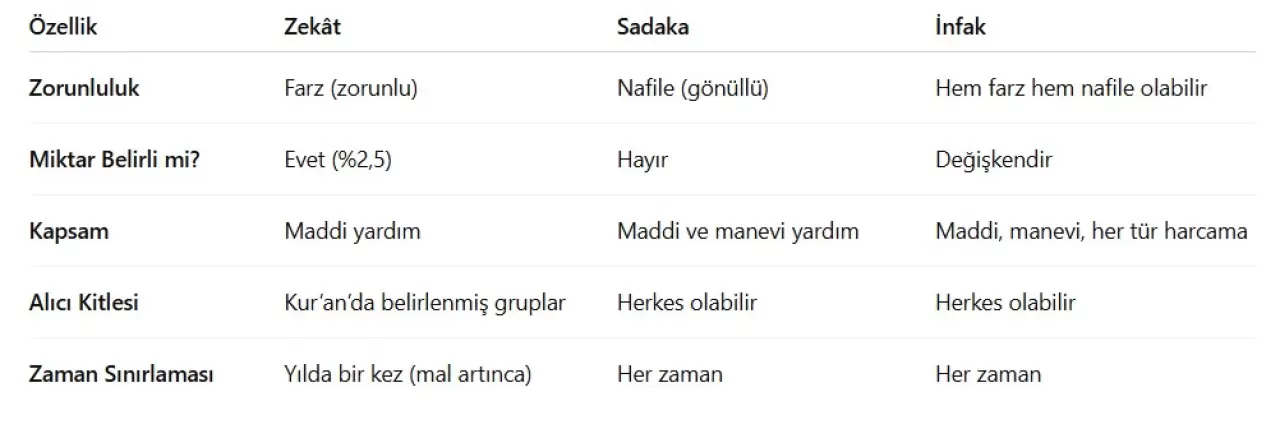Screen dimensions: 1280x438
Task: Click the İnfak column header
Action: [960, 27]
